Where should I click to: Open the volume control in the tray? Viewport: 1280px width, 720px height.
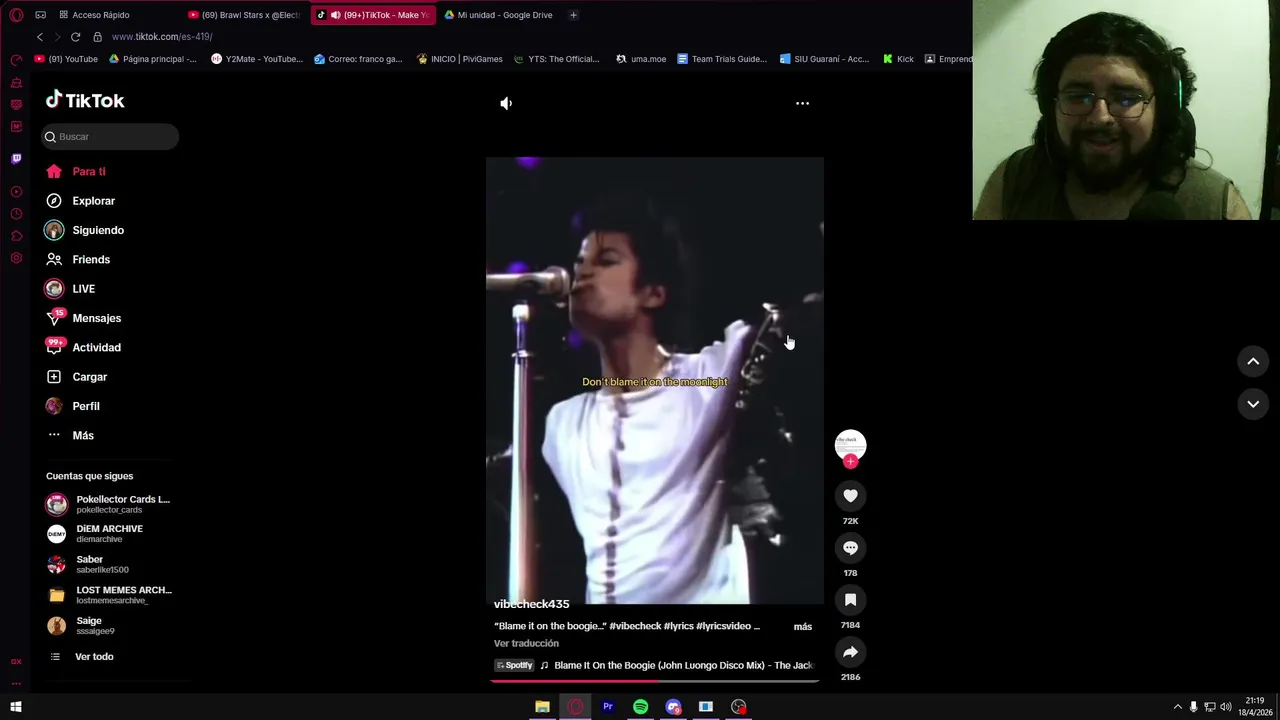click(x=1225, y=707)
